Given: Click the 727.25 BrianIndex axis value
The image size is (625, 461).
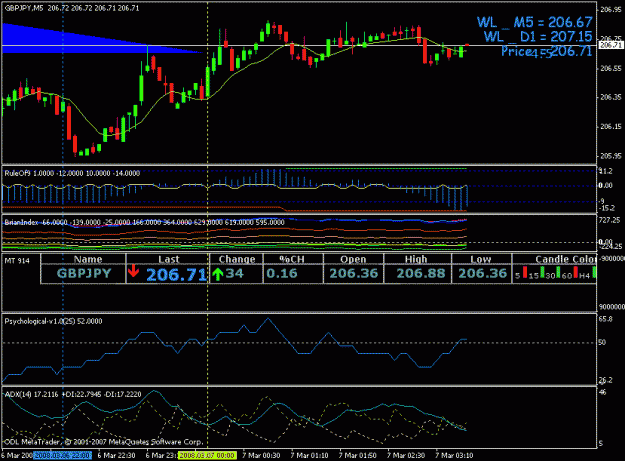Looking at the screenshot, I should (x=609, y=220).
